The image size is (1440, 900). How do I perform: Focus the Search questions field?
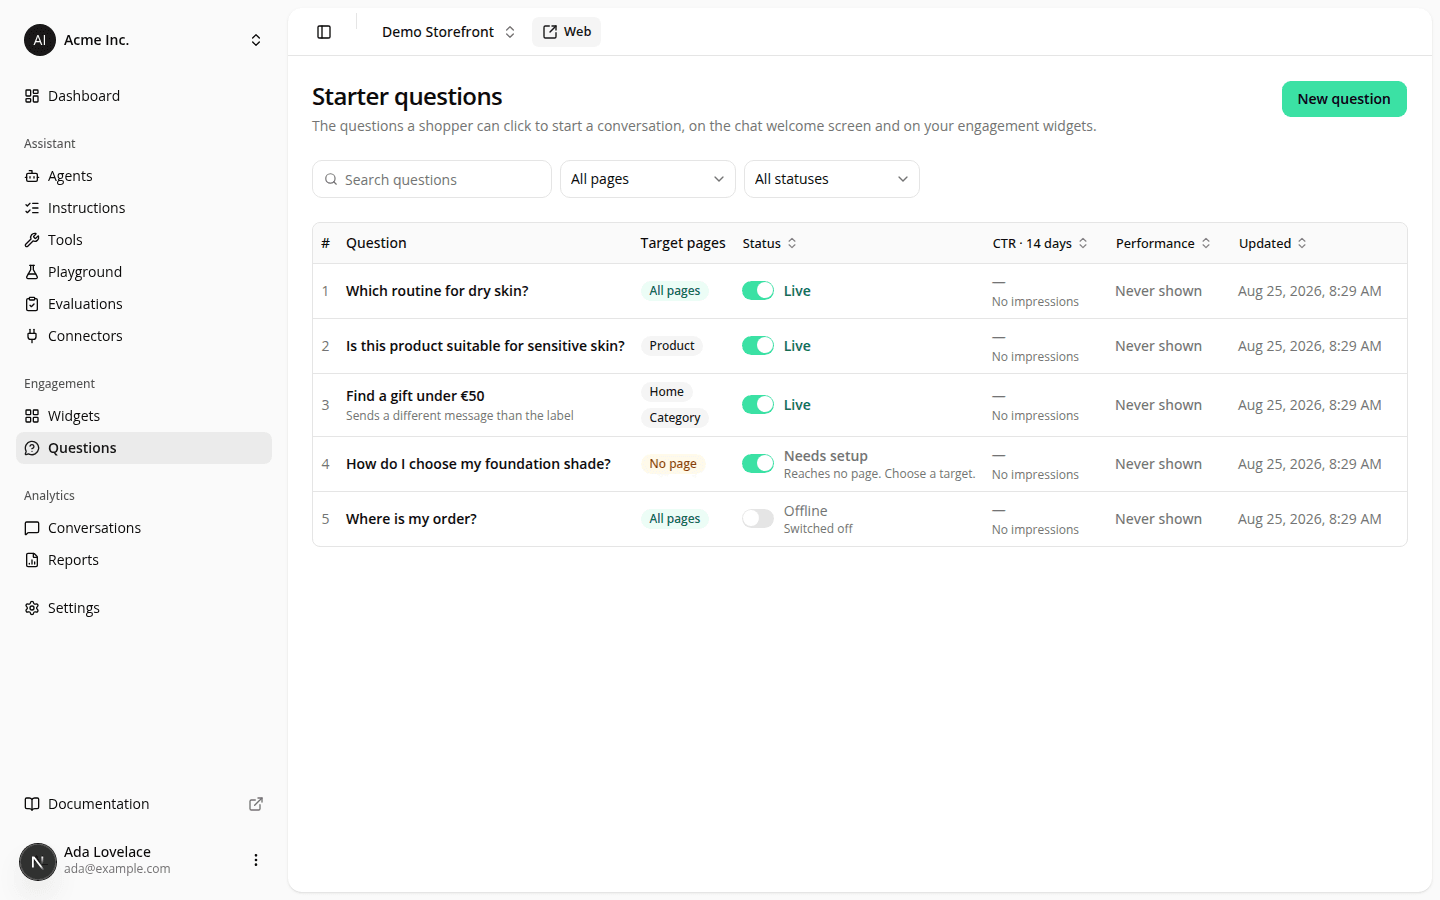point(432,179)
